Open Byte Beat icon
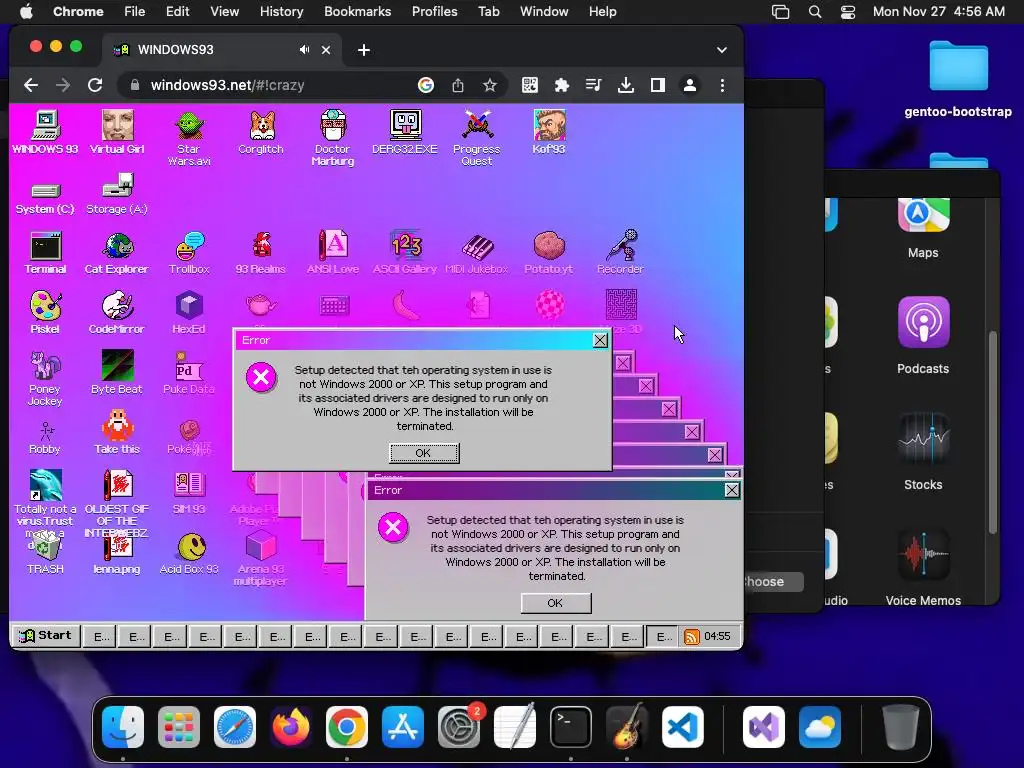Image resolution: width=1024 pixels, height=768 pixels. (117, 372)
